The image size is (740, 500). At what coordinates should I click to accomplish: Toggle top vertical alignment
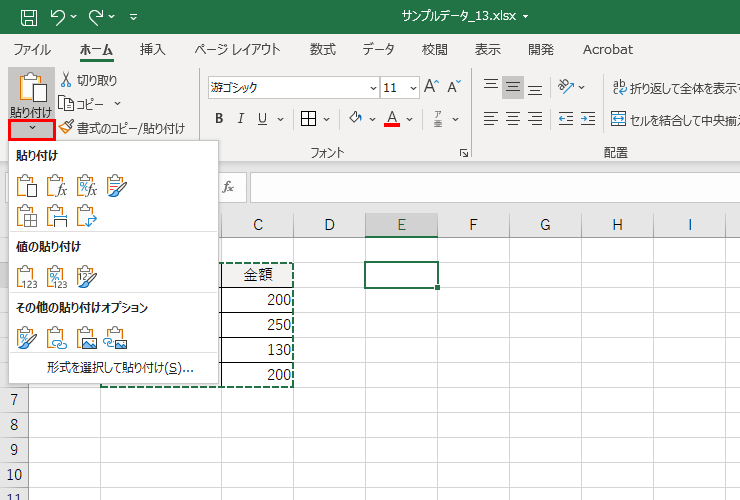click(x=491, y=85)
